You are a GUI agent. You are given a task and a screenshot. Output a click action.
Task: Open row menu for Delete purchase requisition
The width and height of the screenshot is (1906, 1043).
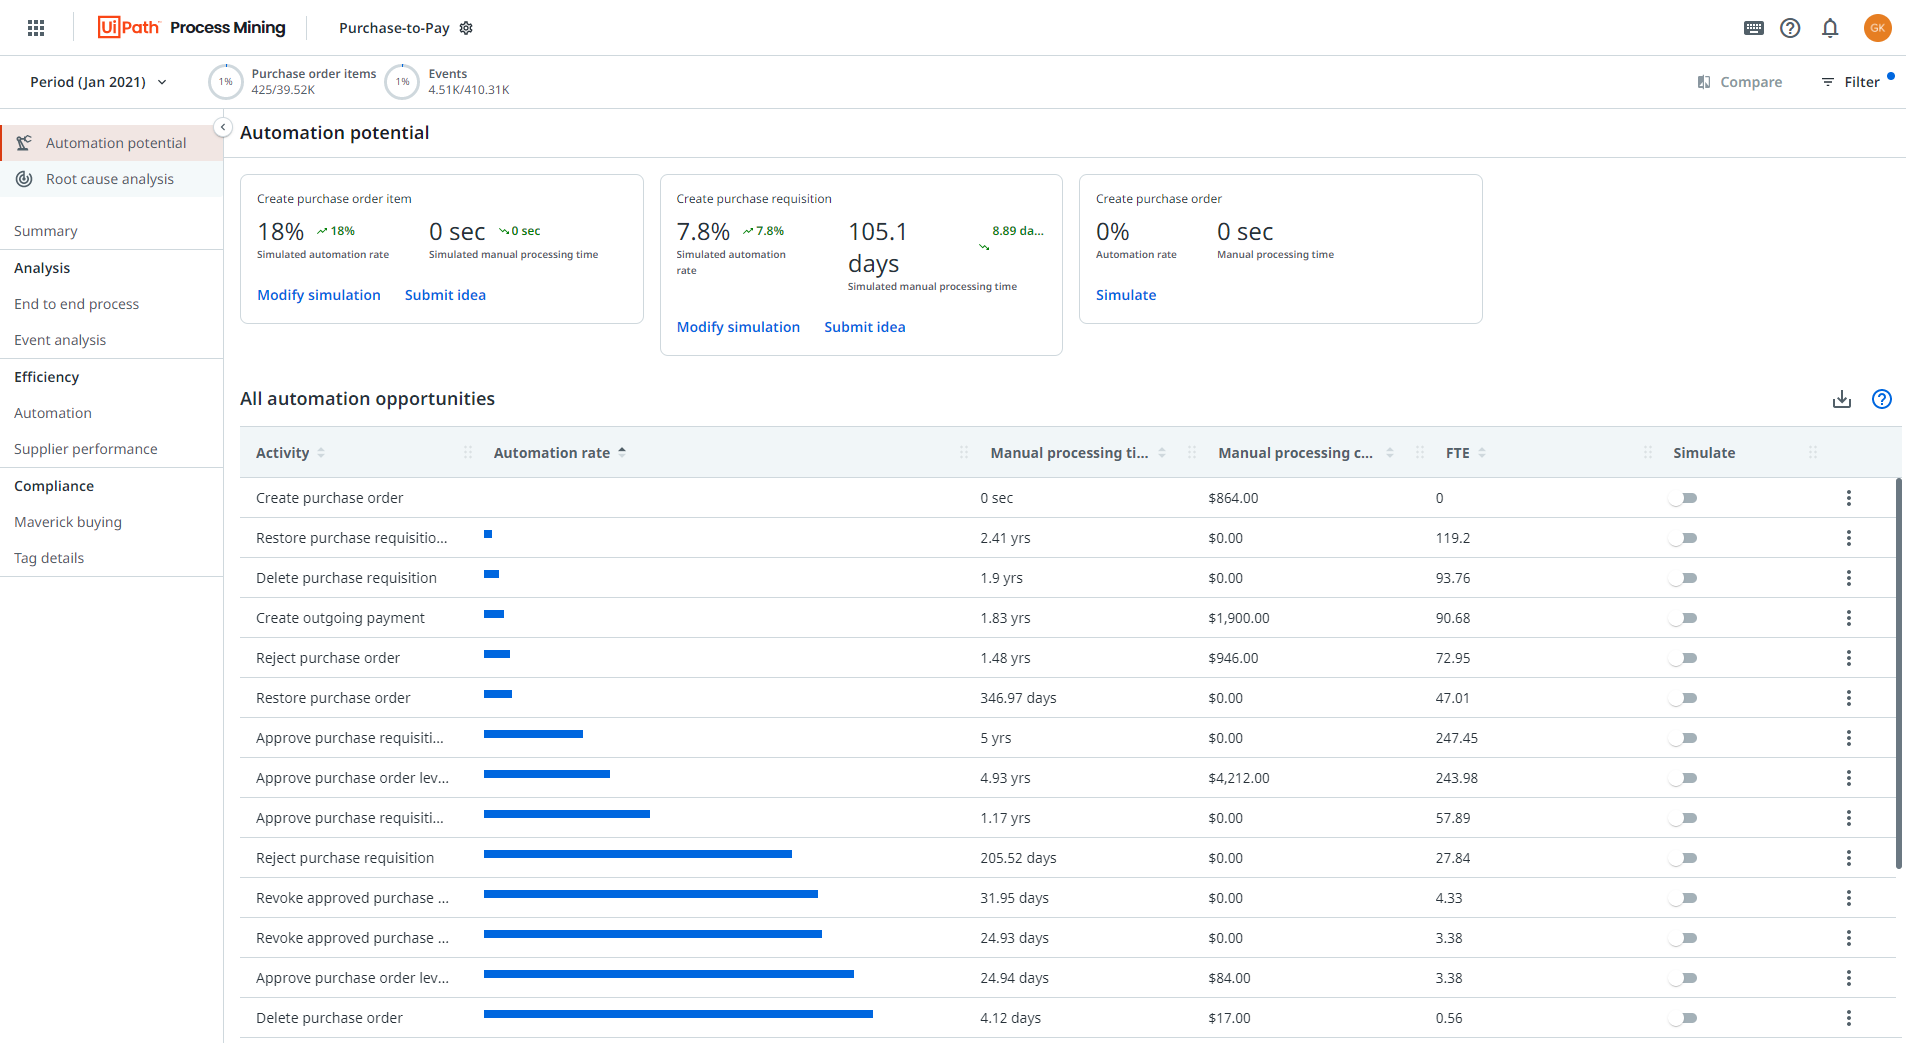(1849, 578)
